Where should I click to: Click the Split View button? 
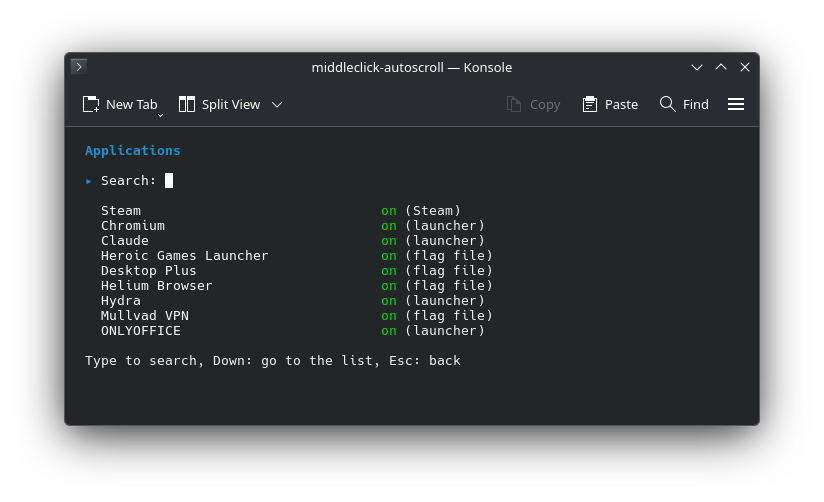[219, 105]
